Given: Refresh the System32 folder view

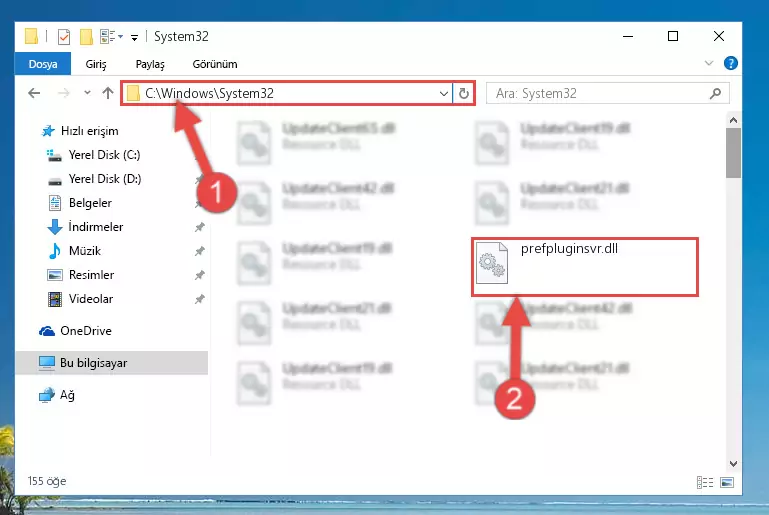Looking at the screenshot, I should pyautogui.click(x=463, y=93).
